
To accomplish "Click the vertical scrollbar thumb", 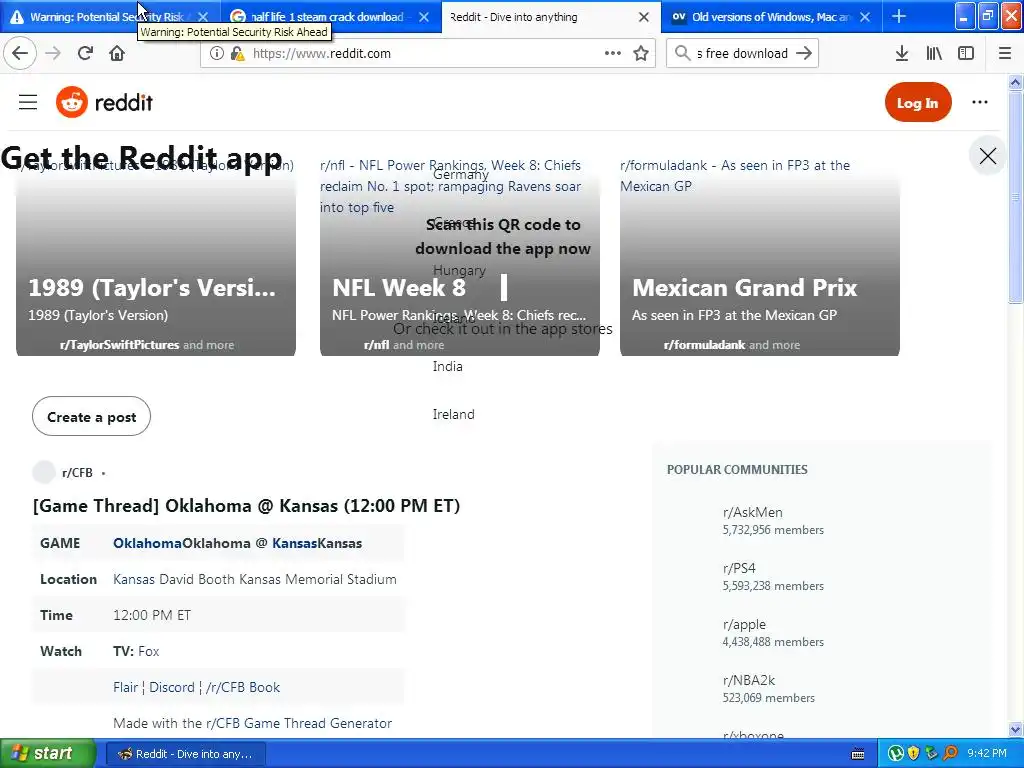I will pos(1015,197).
